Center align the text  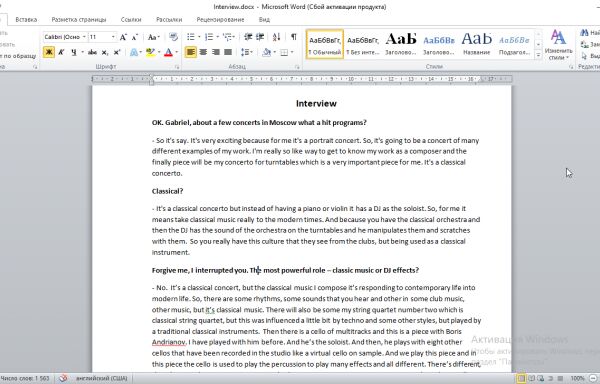point(203,52)
